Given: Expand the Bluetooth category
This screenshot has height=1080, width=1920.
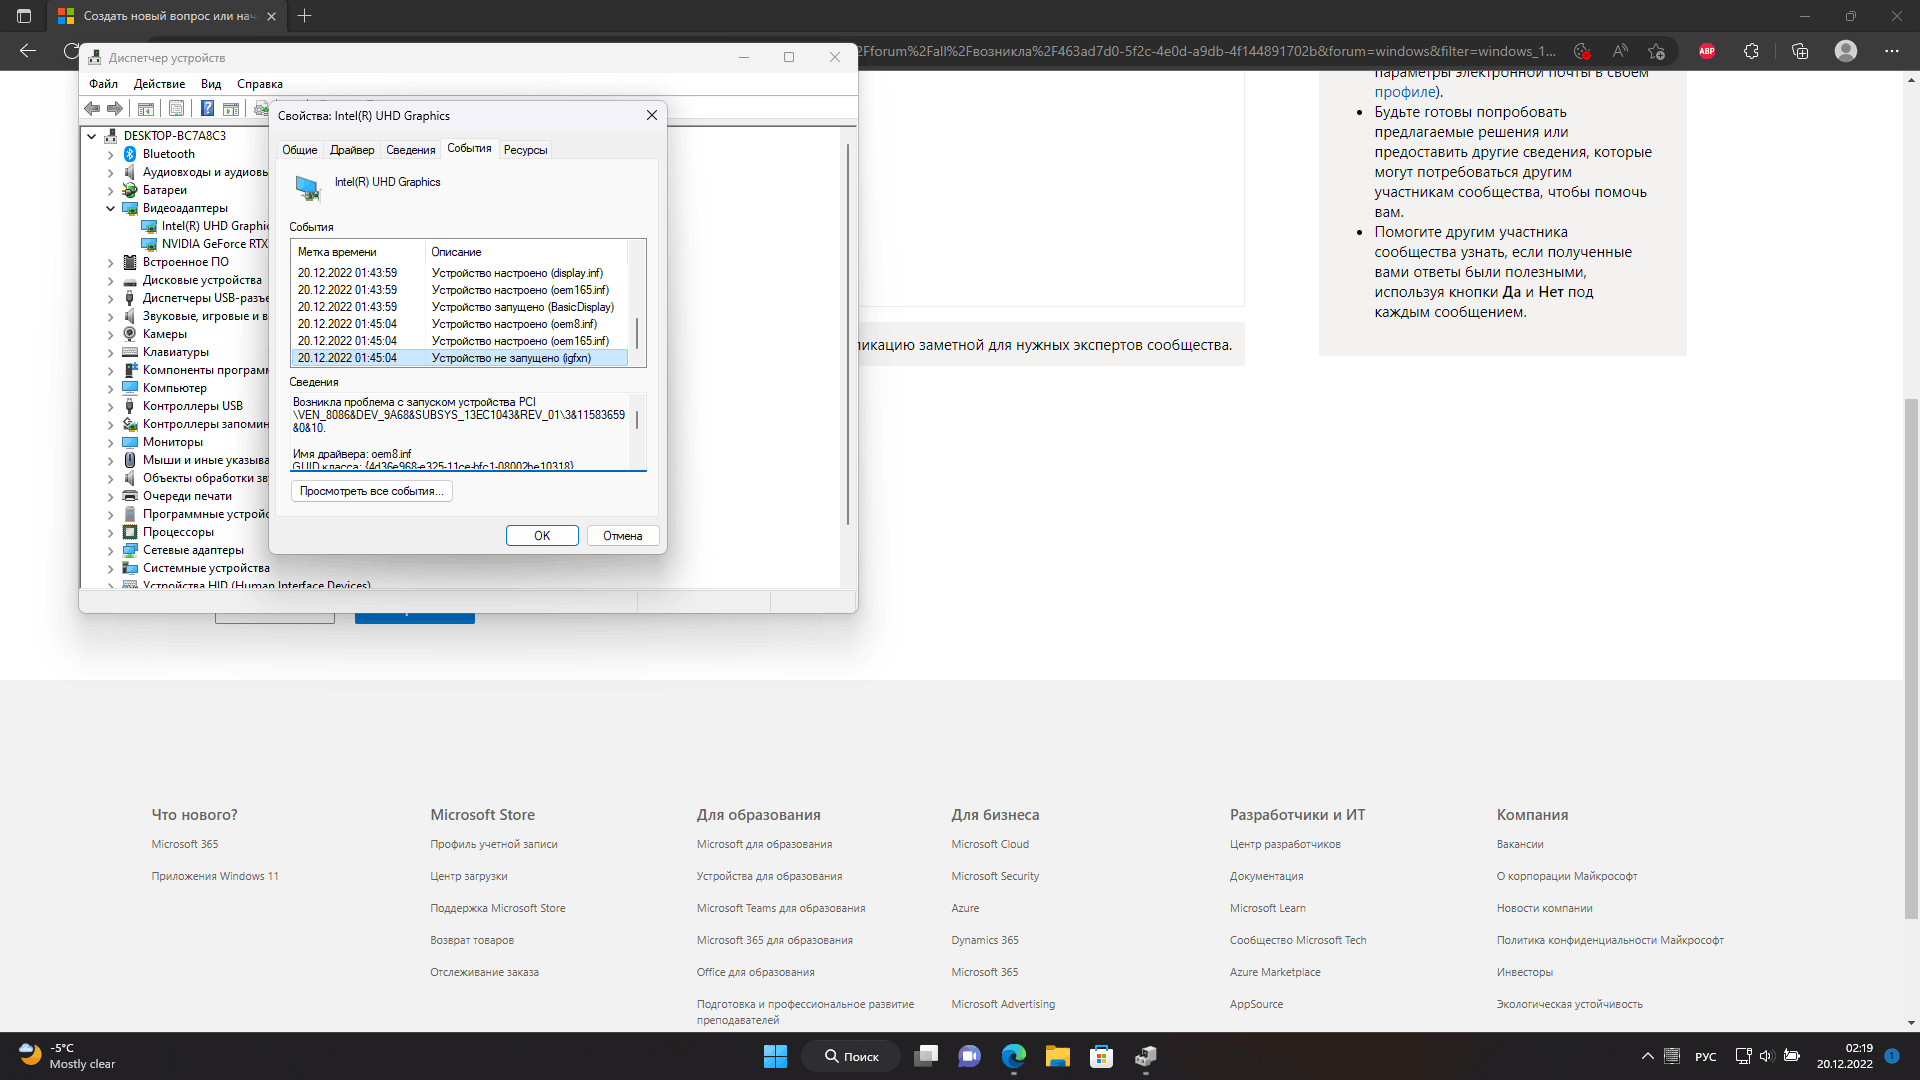Looking at the screenshot, I should pyautogui.click(x=111, y=154).
